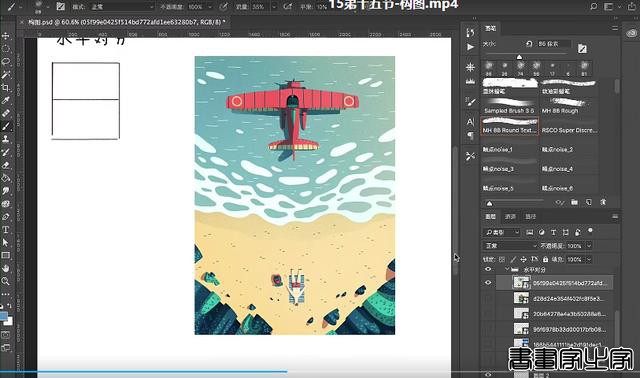Toggle lock position icon
The width and height of the screenshot is (640, 378).
click(x=524, y=259)
